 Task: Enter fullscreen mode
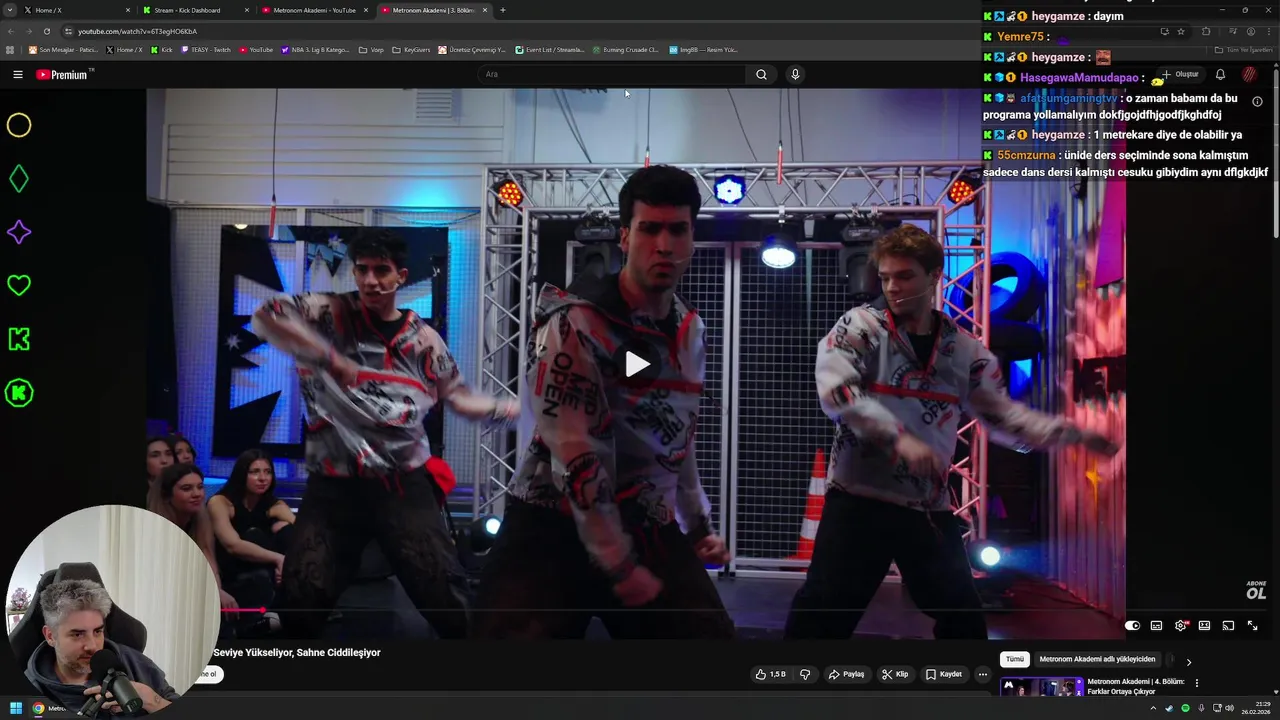coord(1252,626)
